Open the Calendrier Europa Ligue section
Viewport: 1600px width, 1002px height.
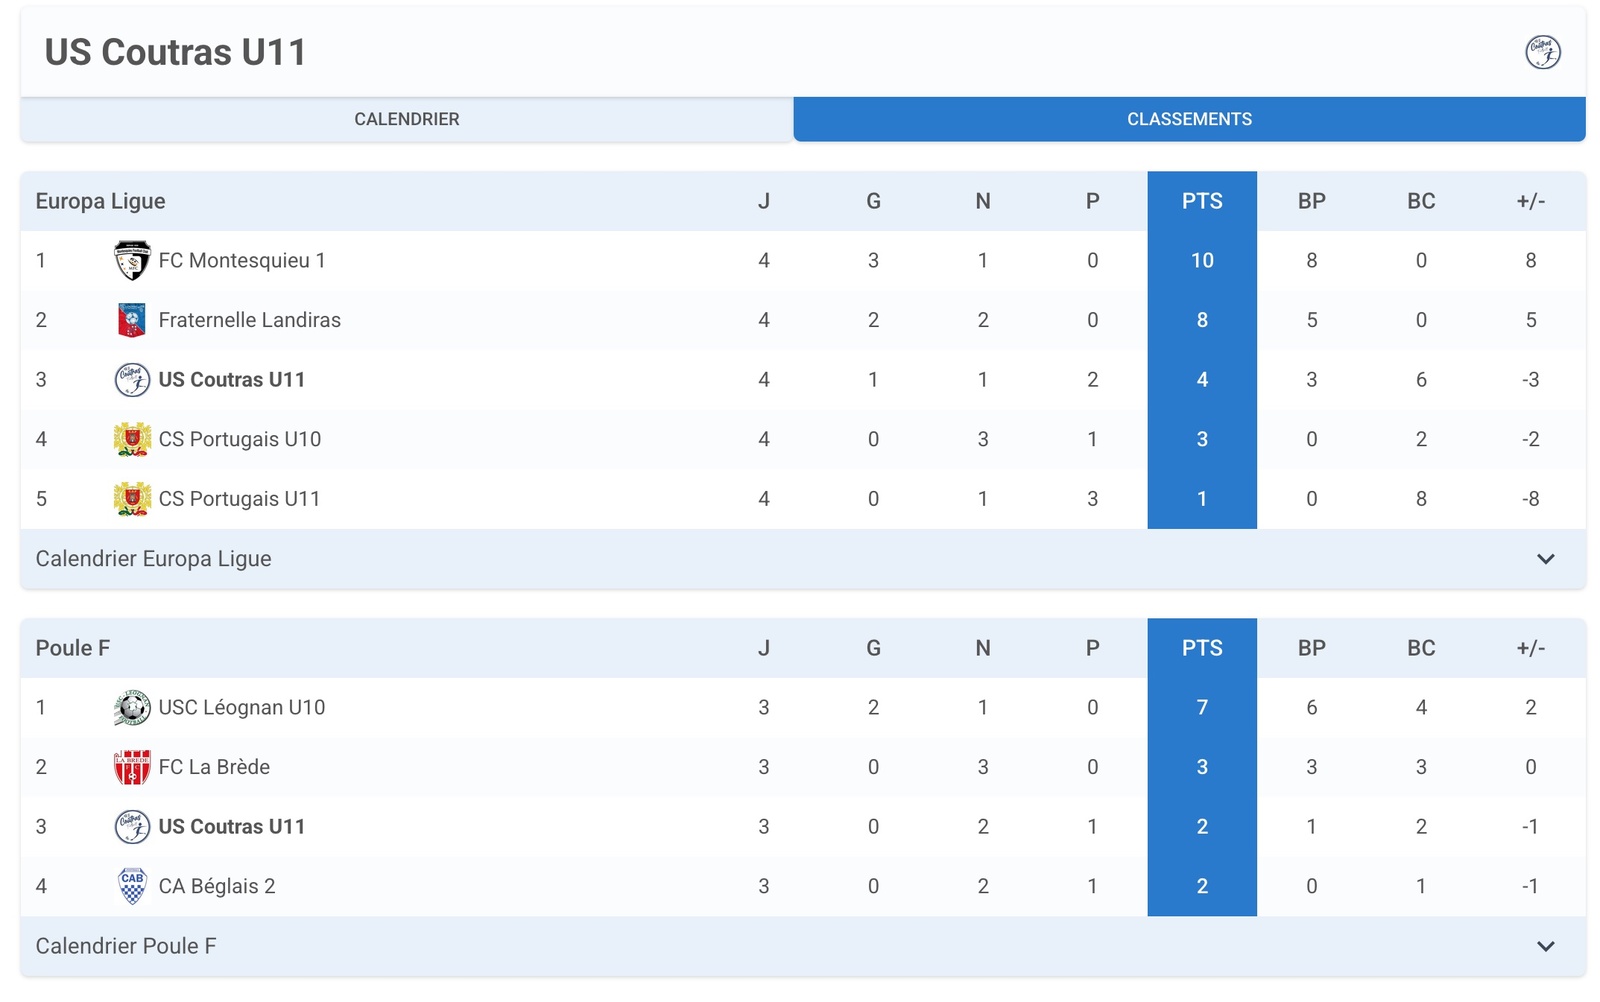(154, 559)
